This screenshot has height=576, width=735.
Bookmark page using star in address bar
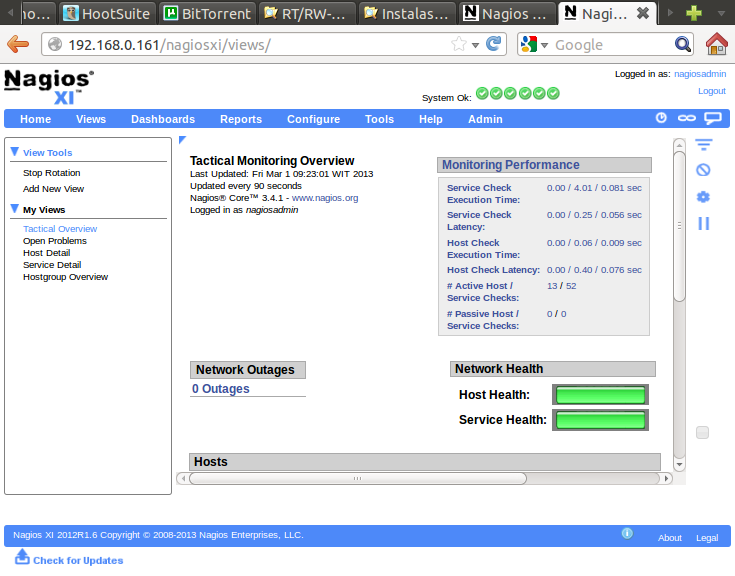point(459,44)
